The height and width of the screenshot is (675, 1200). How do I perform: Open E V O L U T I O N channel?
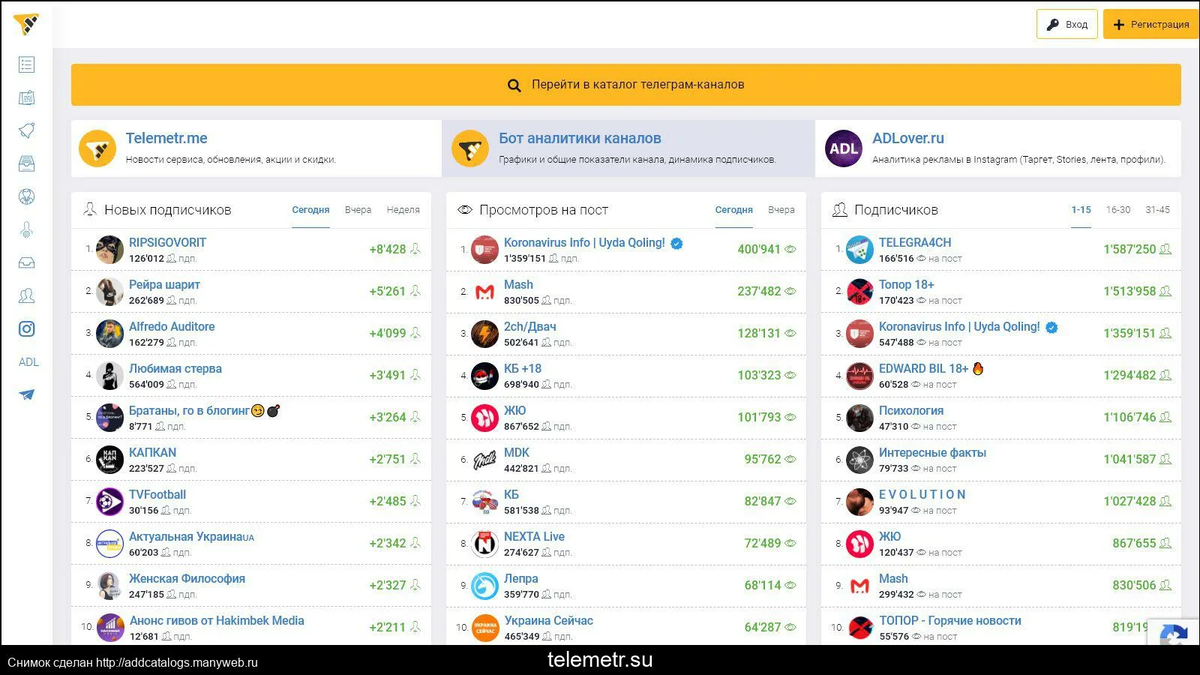tap(923, 495)
